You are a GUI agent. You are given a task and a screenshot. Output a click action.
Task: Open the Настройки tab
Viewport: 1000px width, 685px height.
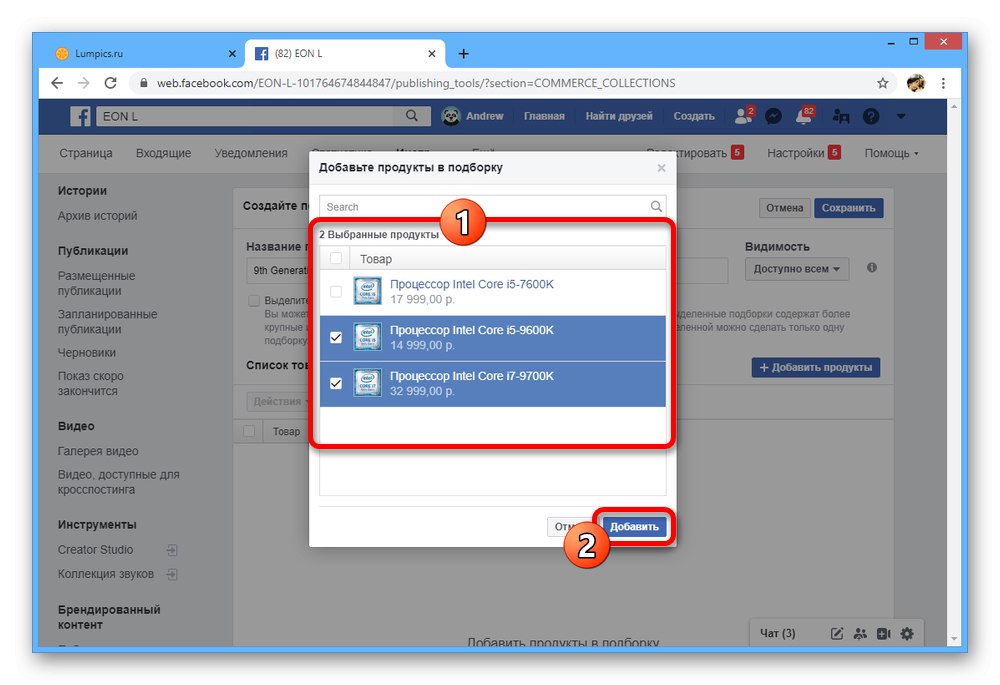795,153
